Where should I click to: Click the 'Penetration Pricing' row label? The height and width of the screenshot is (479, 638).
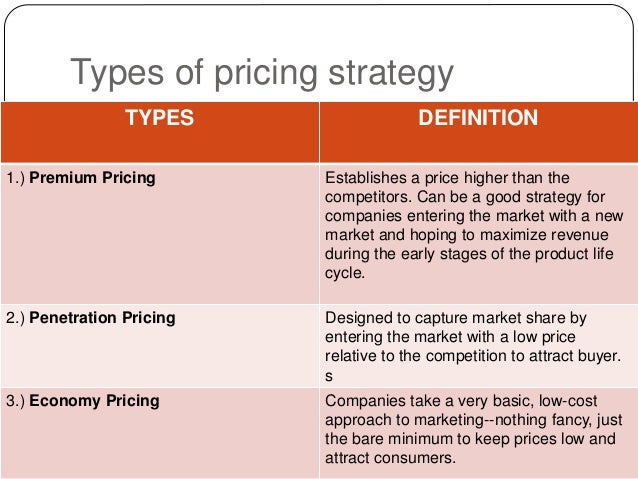(102, 318)
